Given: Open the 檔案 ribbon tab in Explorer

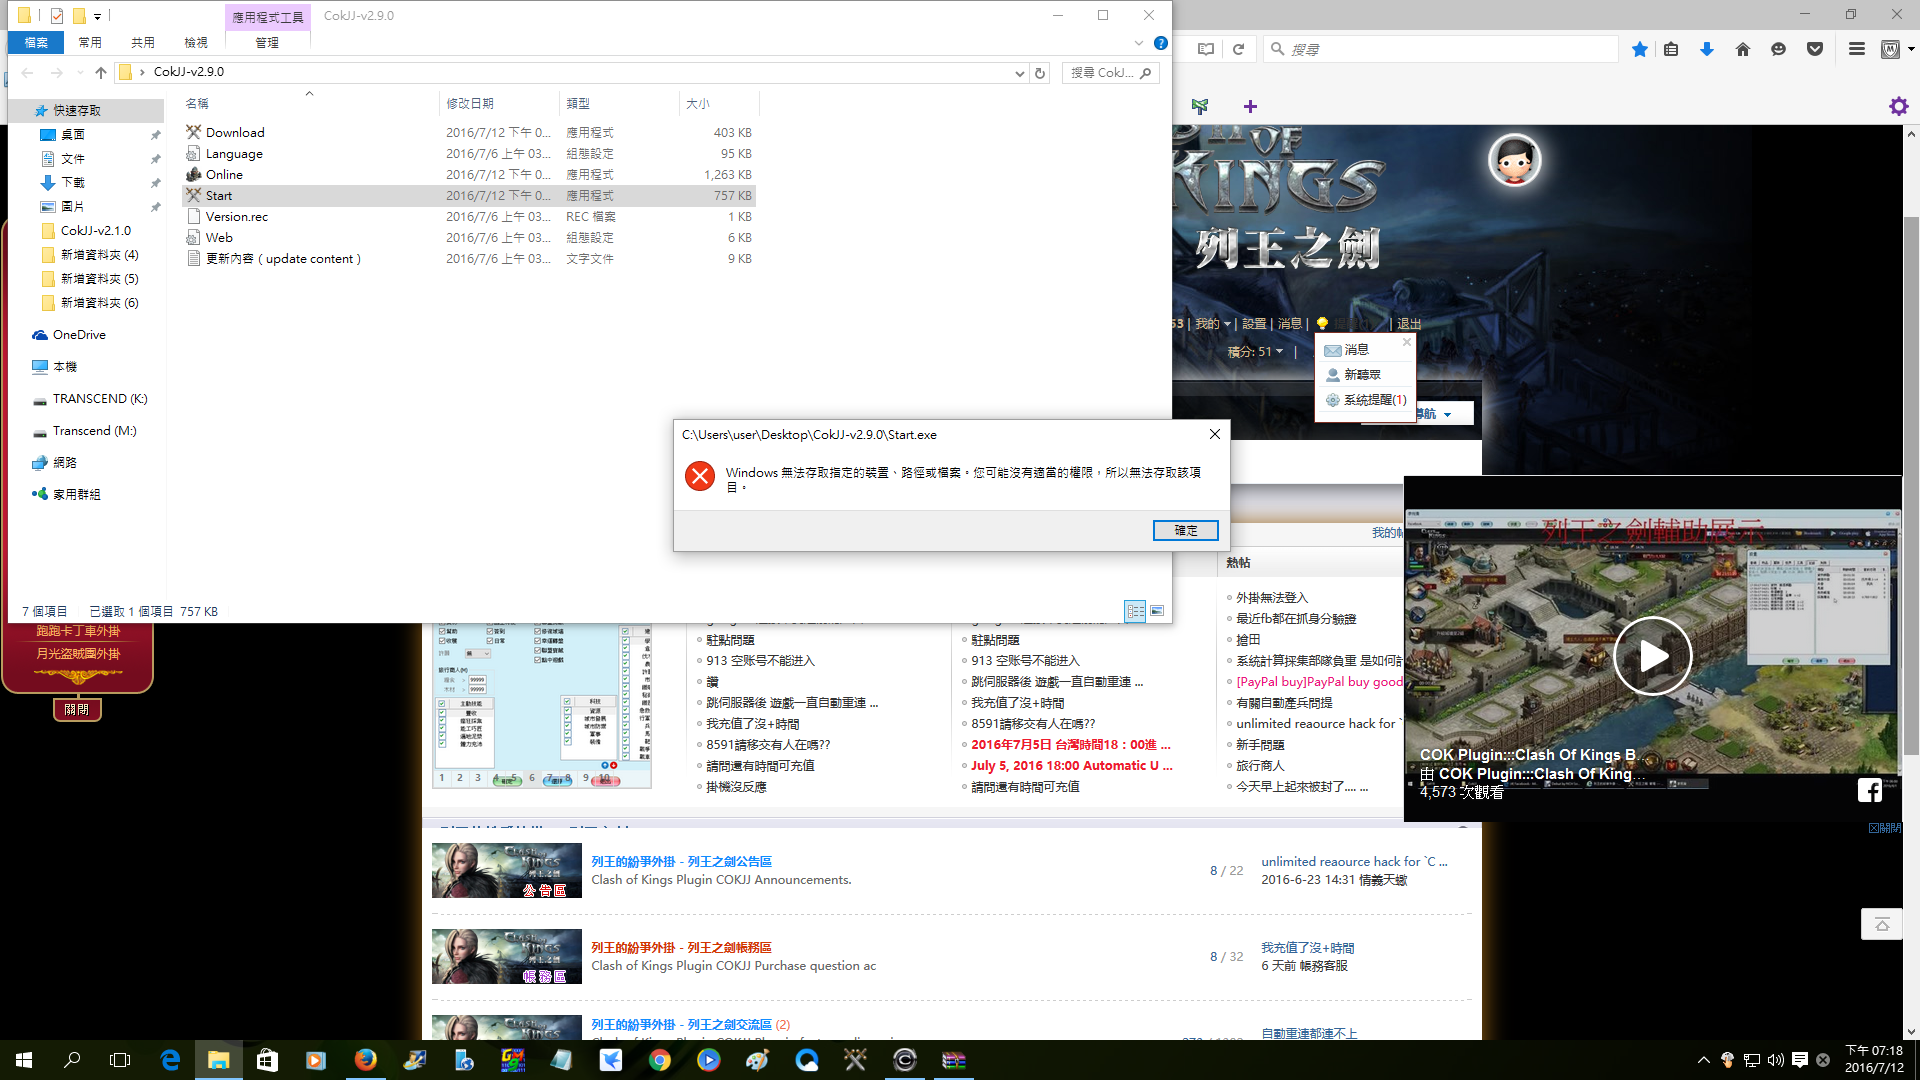Looking at the screenshot, I should [x=36, y=42].
